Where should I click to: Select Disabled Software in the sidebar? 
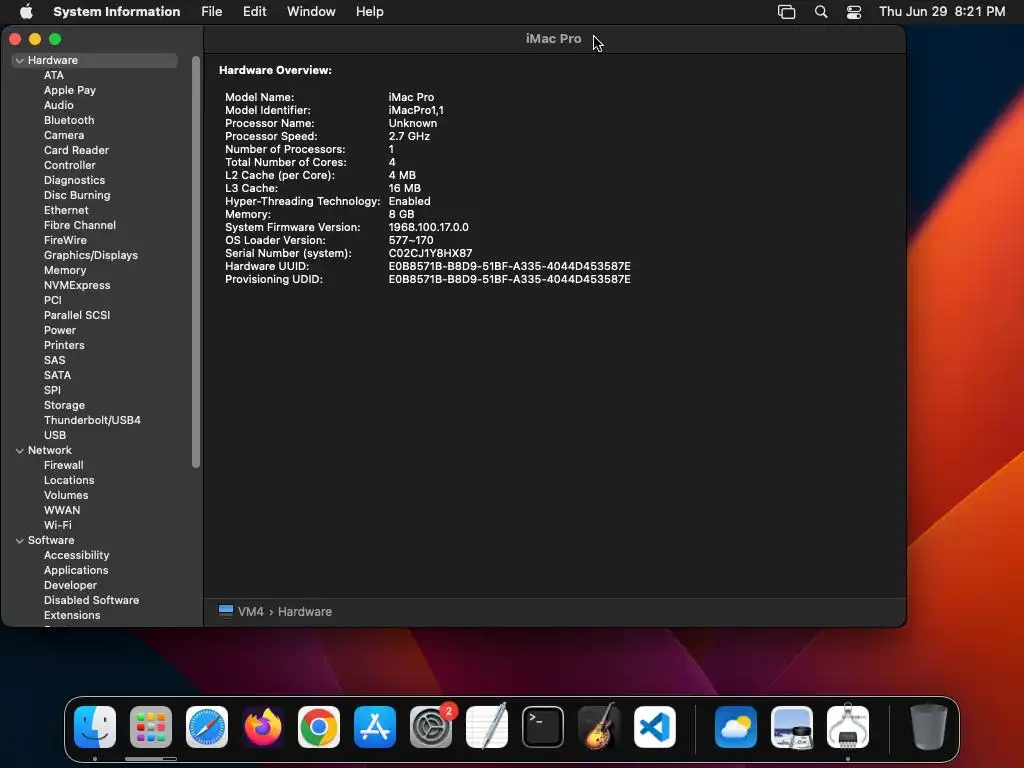click(91, 601)
